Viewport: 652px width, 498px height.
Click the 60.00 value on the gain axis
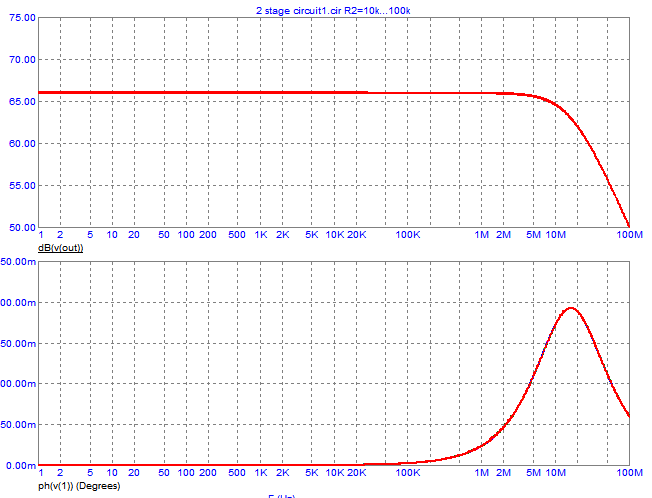(x=22, y=143)
